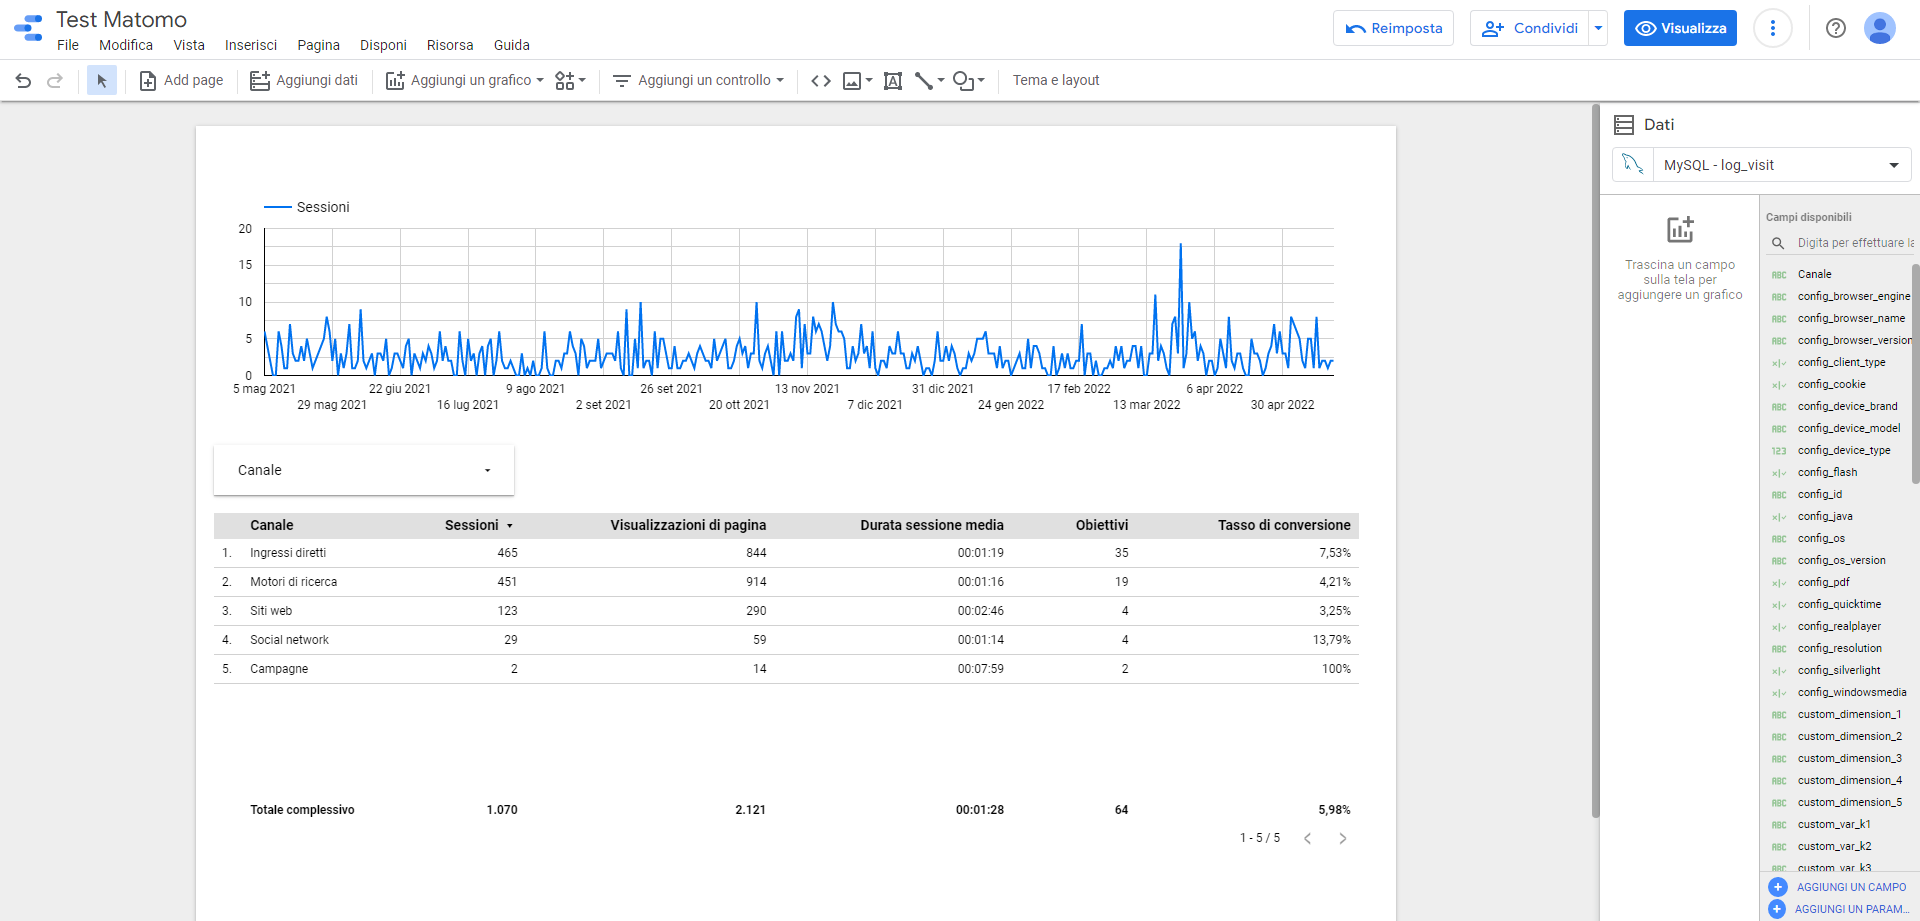1920x921 pixels.
Task: Click the canvas vertical scrollbar
Action: point(1596,461)
